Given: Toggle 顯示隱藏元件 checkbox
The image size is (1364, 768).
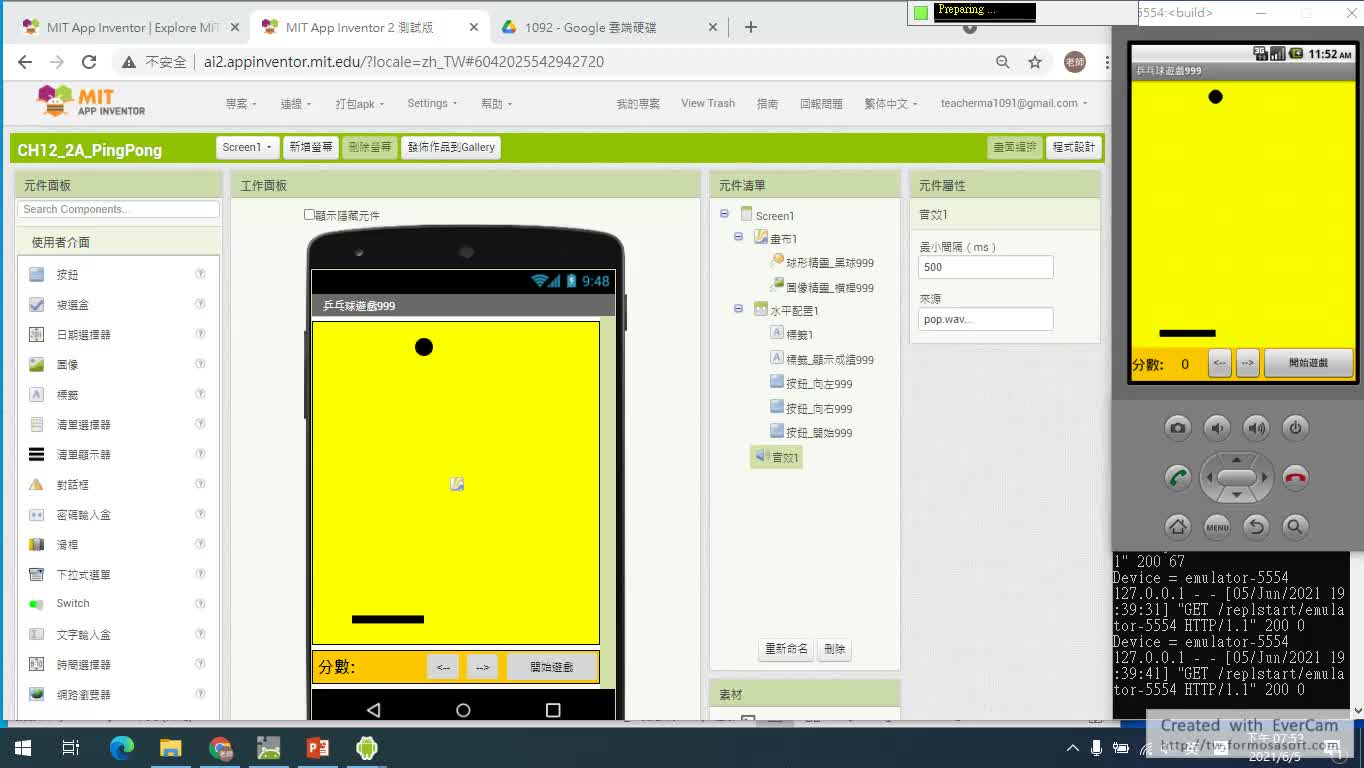Looking at the screenshot, I should 309,214.
